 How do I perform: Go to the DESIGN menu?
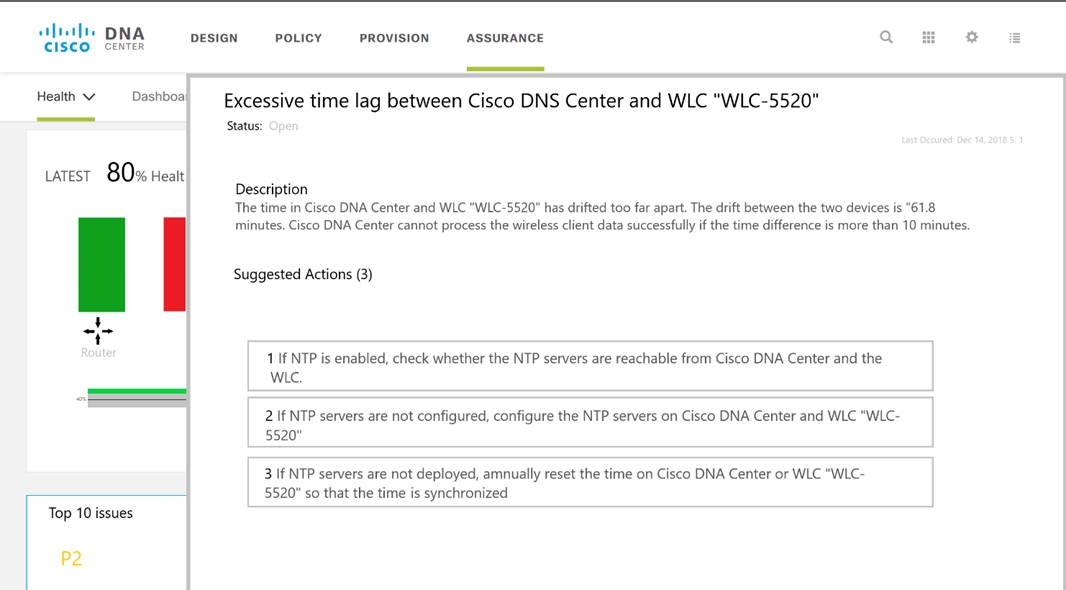214,38
